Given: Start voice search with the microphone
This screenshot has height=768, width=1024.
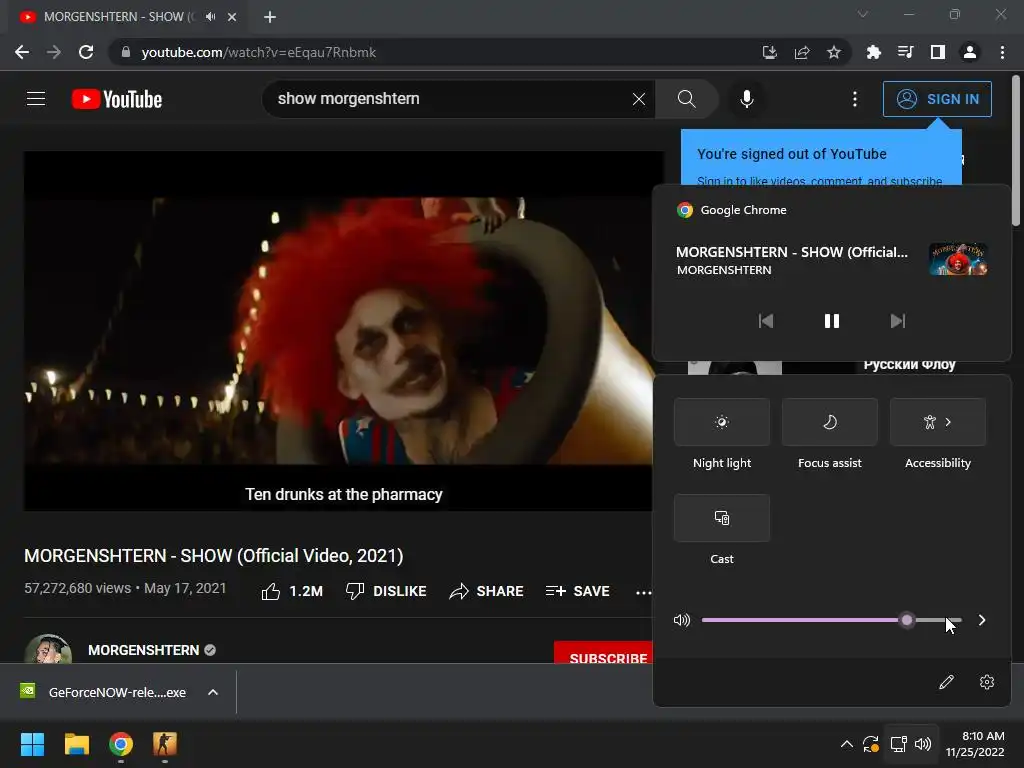Looking at the screenshot, I should 746,99.
